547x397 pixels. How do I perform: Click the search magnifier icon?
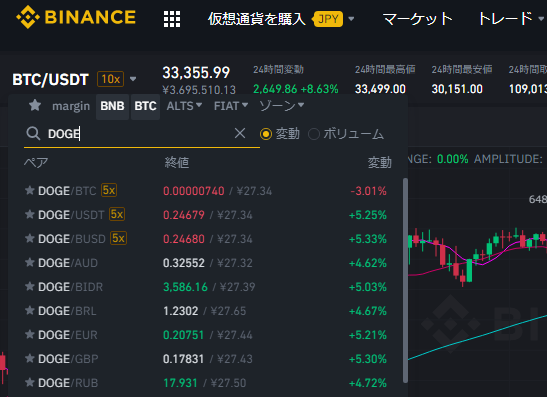tap(33, 133)
